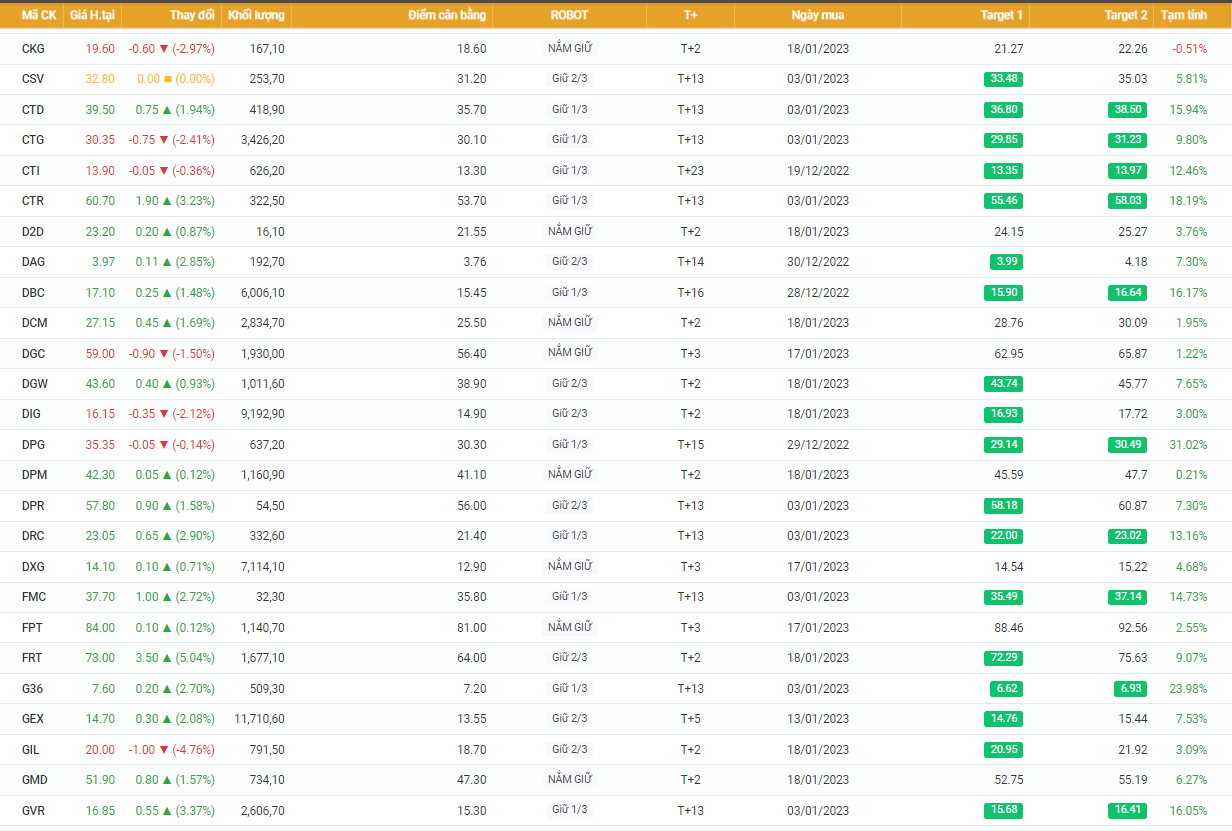Viewport: 1232px width, 831px height.
Task: Click the yellow square in CSV change
Action: click(x=168, y=79)
